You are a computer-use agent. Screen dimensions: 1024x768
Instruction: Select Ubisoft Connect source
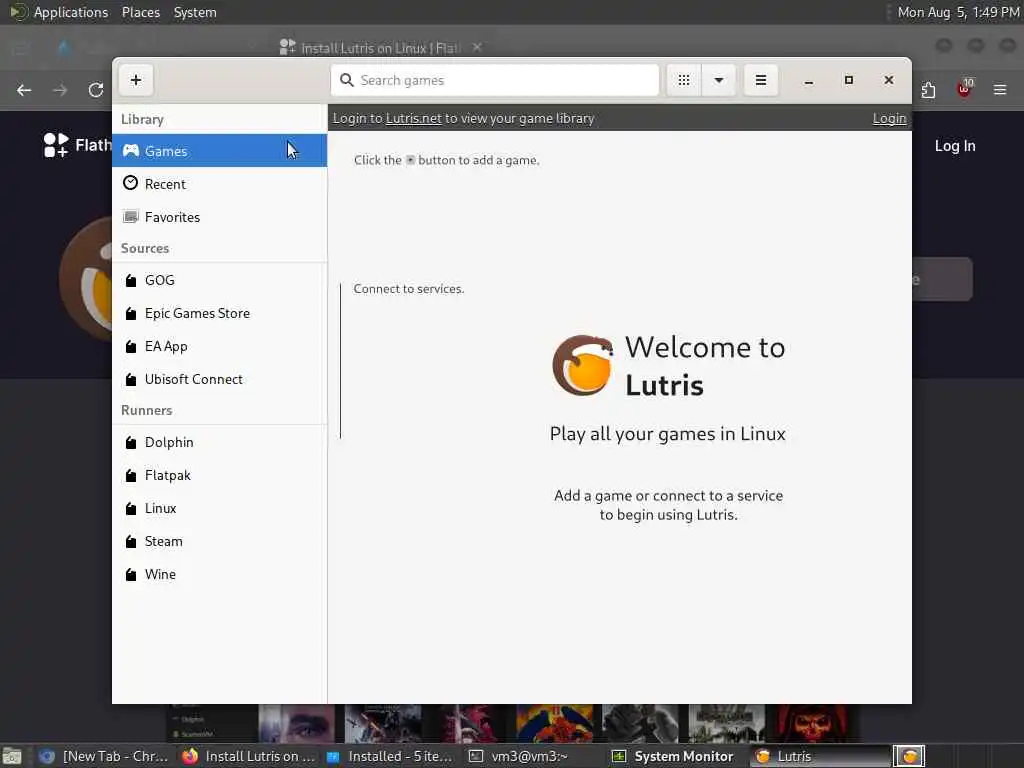click(x=219, y=379)
